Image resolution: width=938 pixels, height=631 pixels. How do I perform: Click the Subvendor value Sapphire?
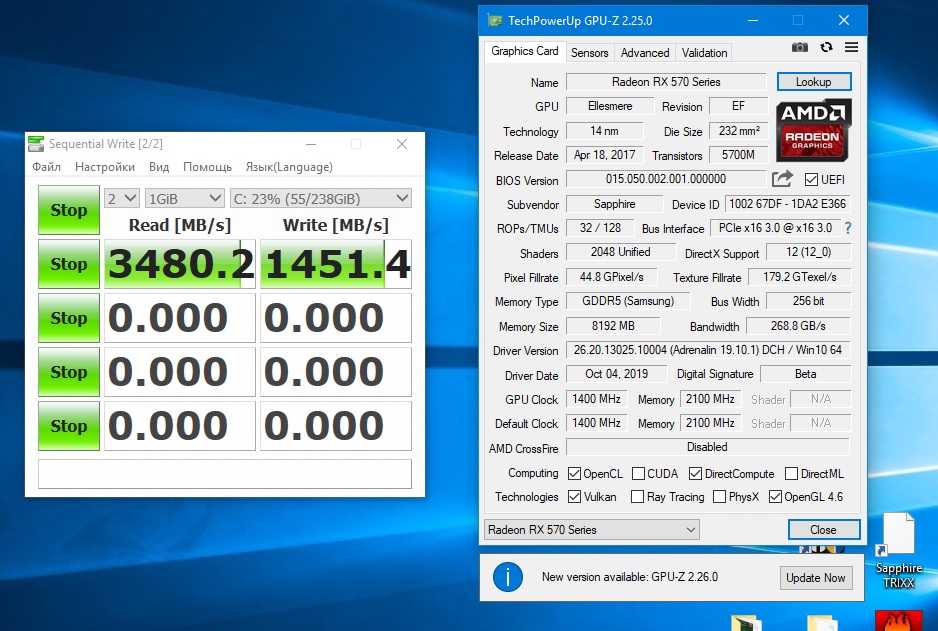[x=614, y=204]
